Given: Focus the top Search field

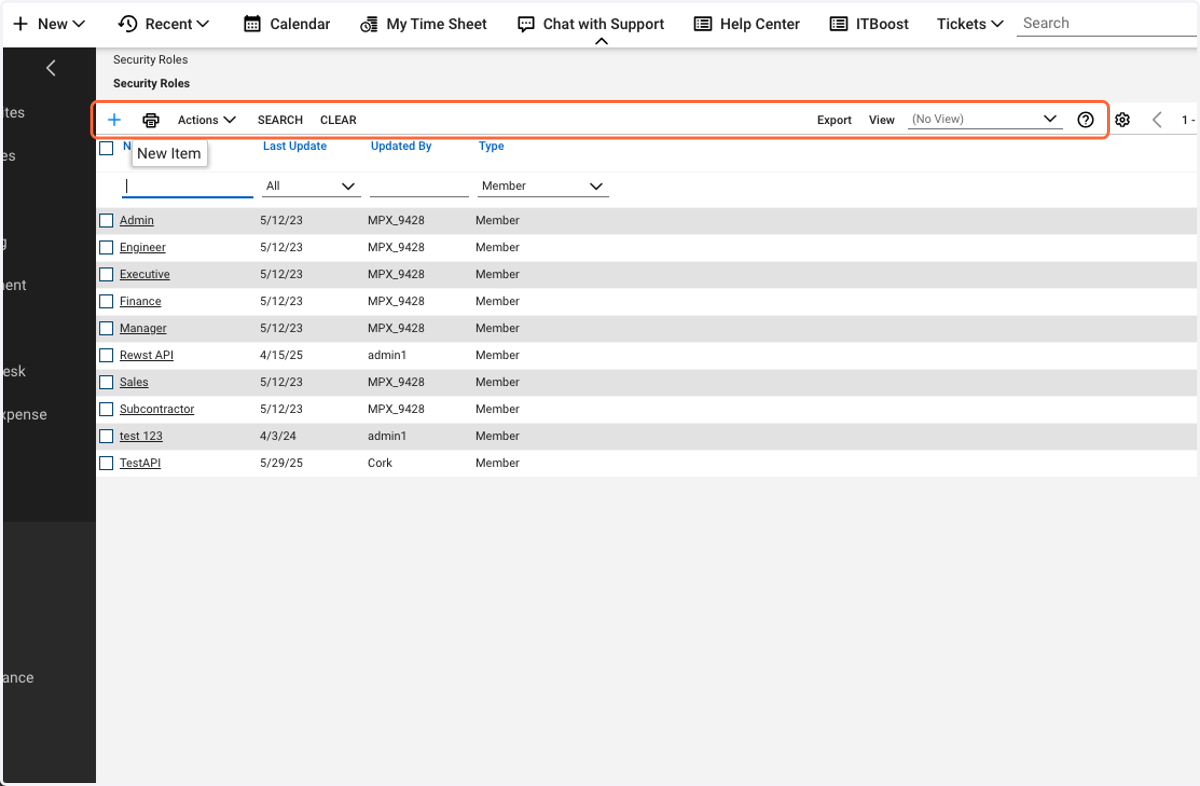Looking at the screenshot, I should (x=1108, y=23).
